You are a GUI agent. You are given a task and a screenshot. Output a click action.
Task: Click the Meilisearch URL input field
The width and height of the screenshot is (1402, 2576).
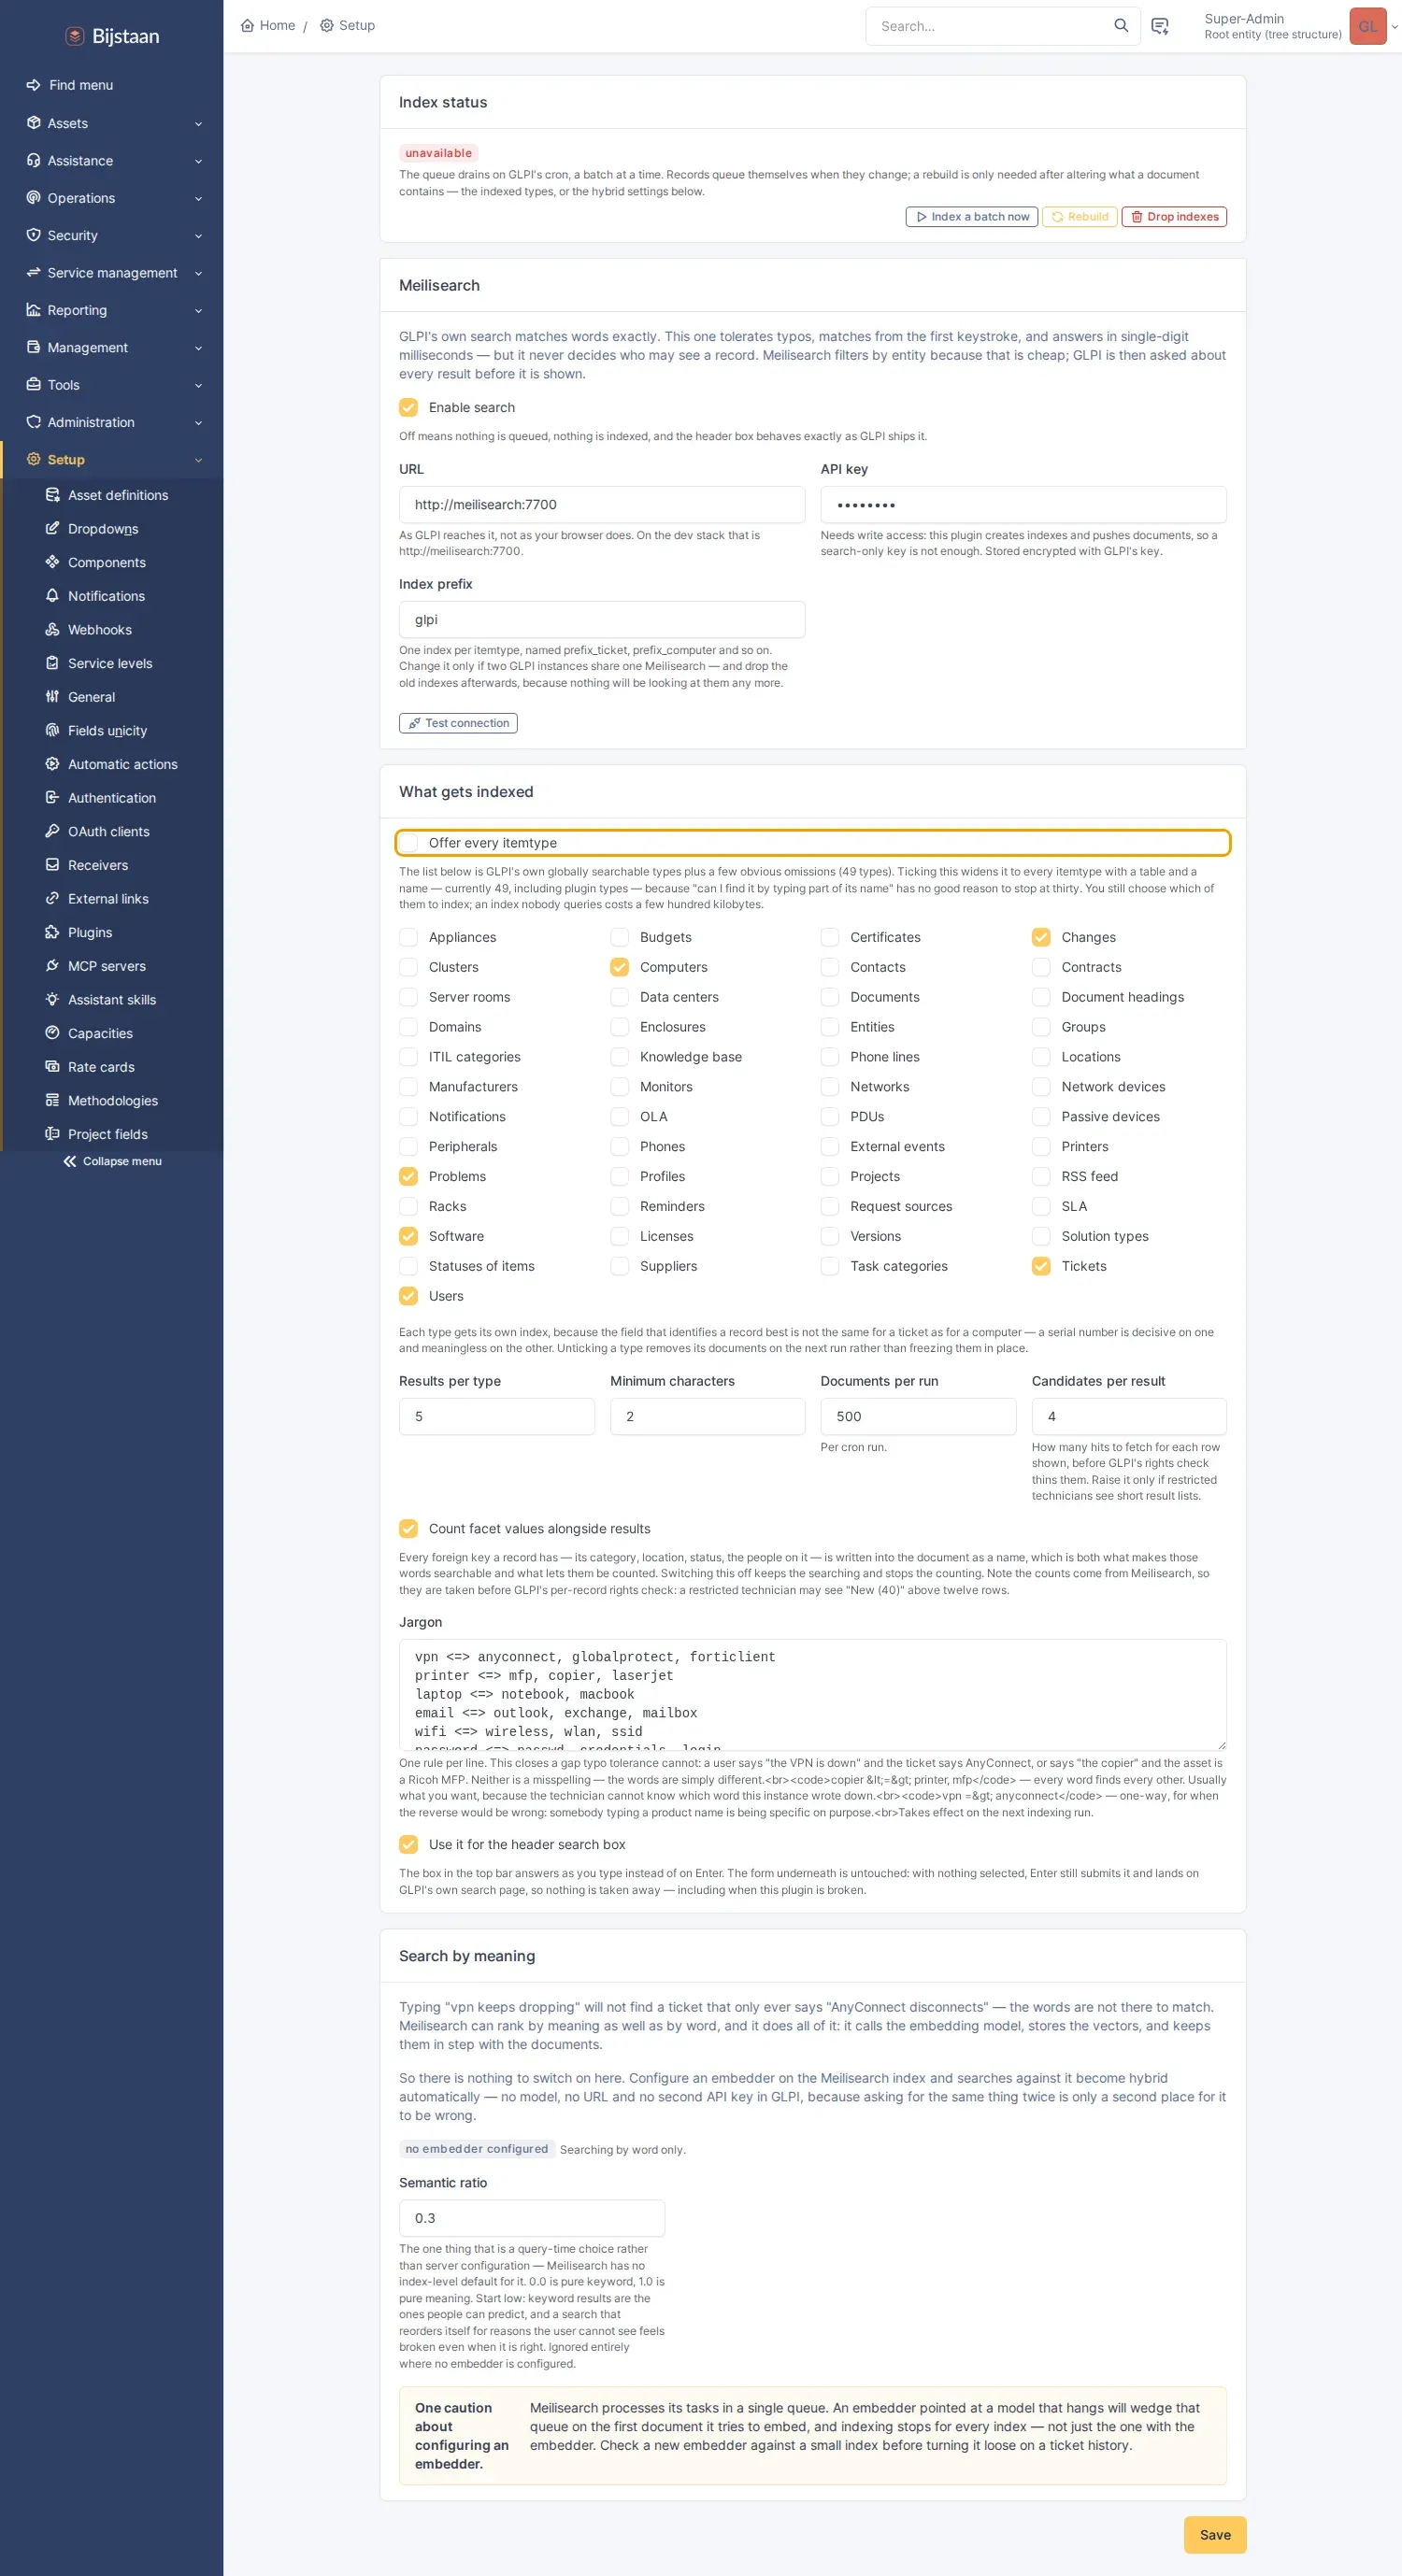tap(602, 505)
